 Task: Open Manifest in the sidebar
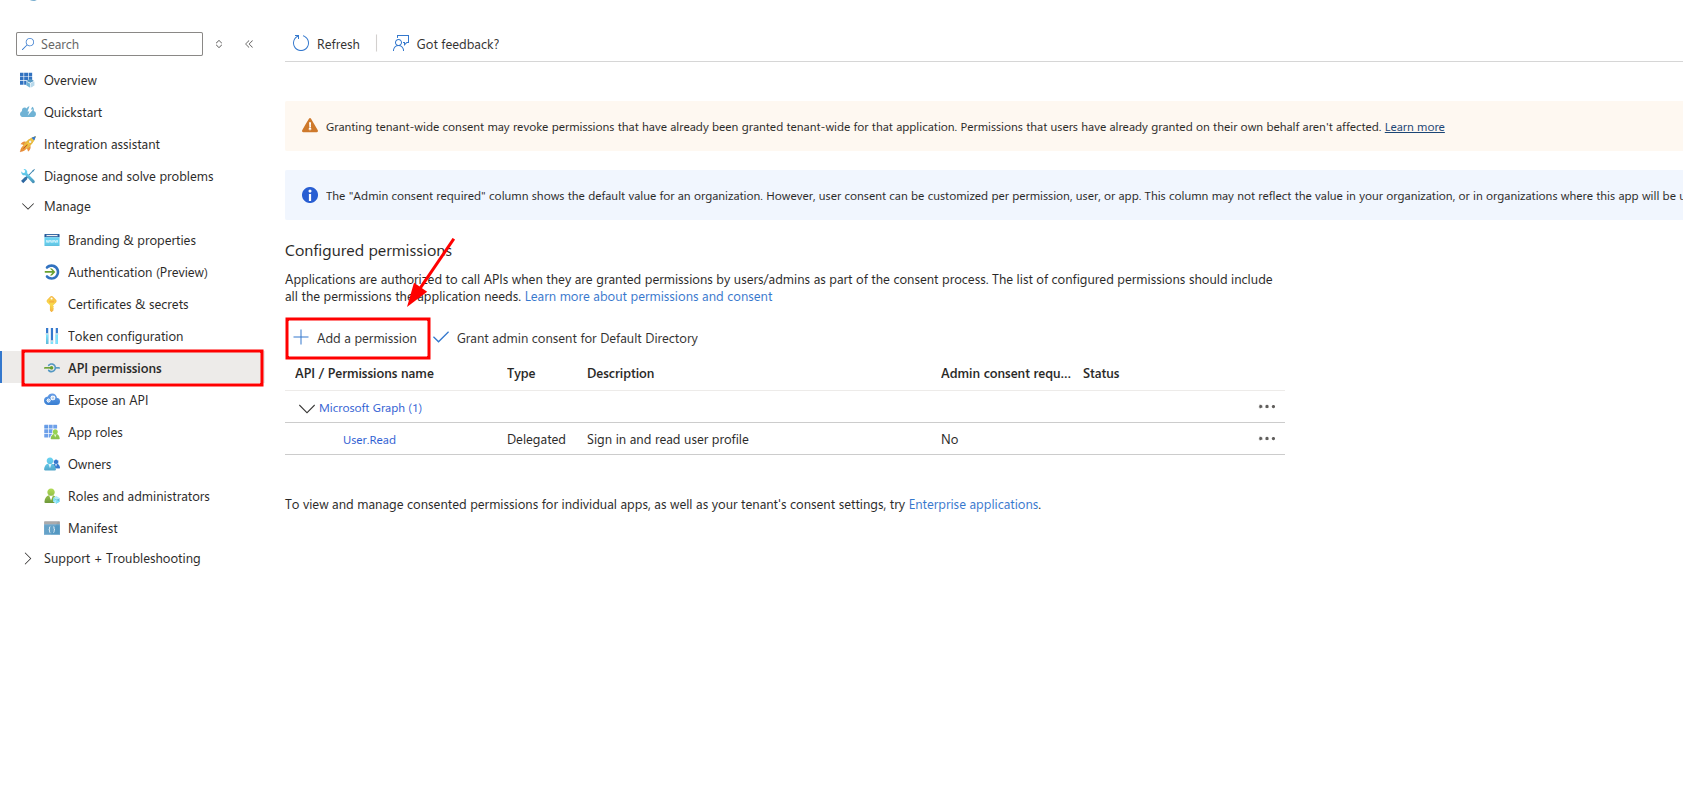93,528
